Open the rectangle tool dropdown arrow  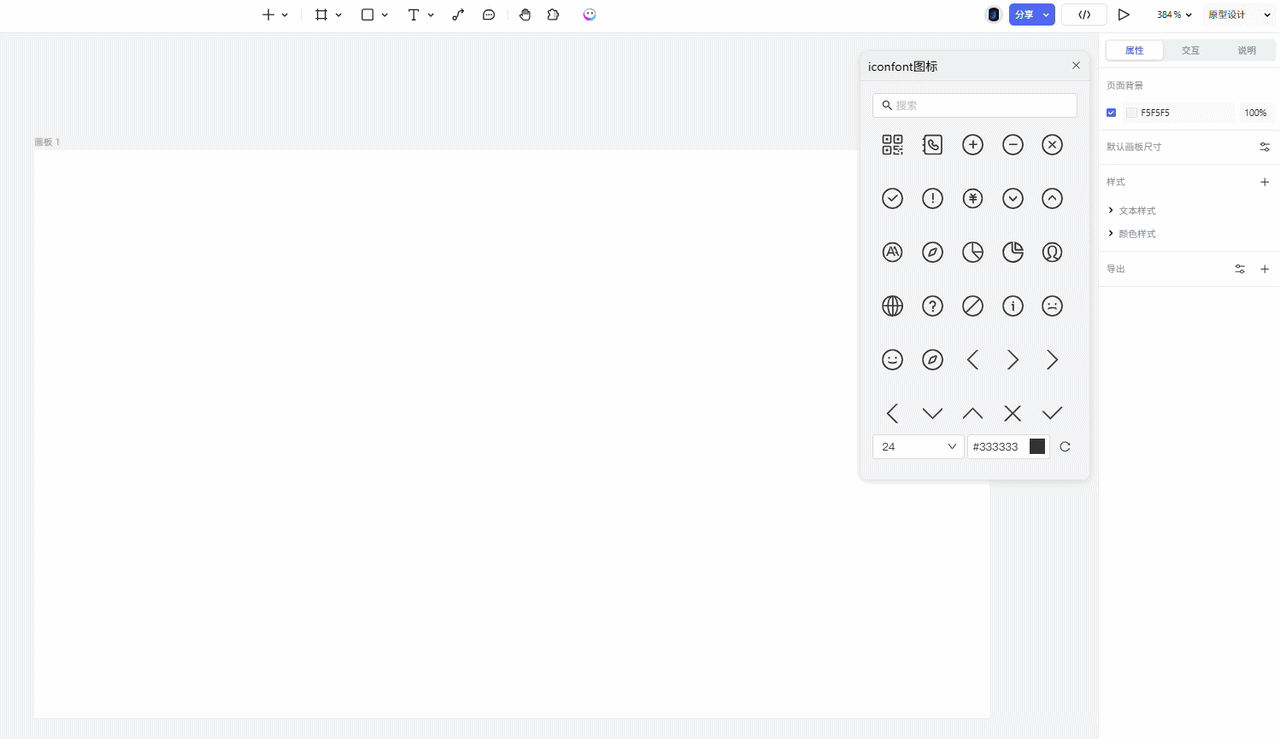(385, 15)
